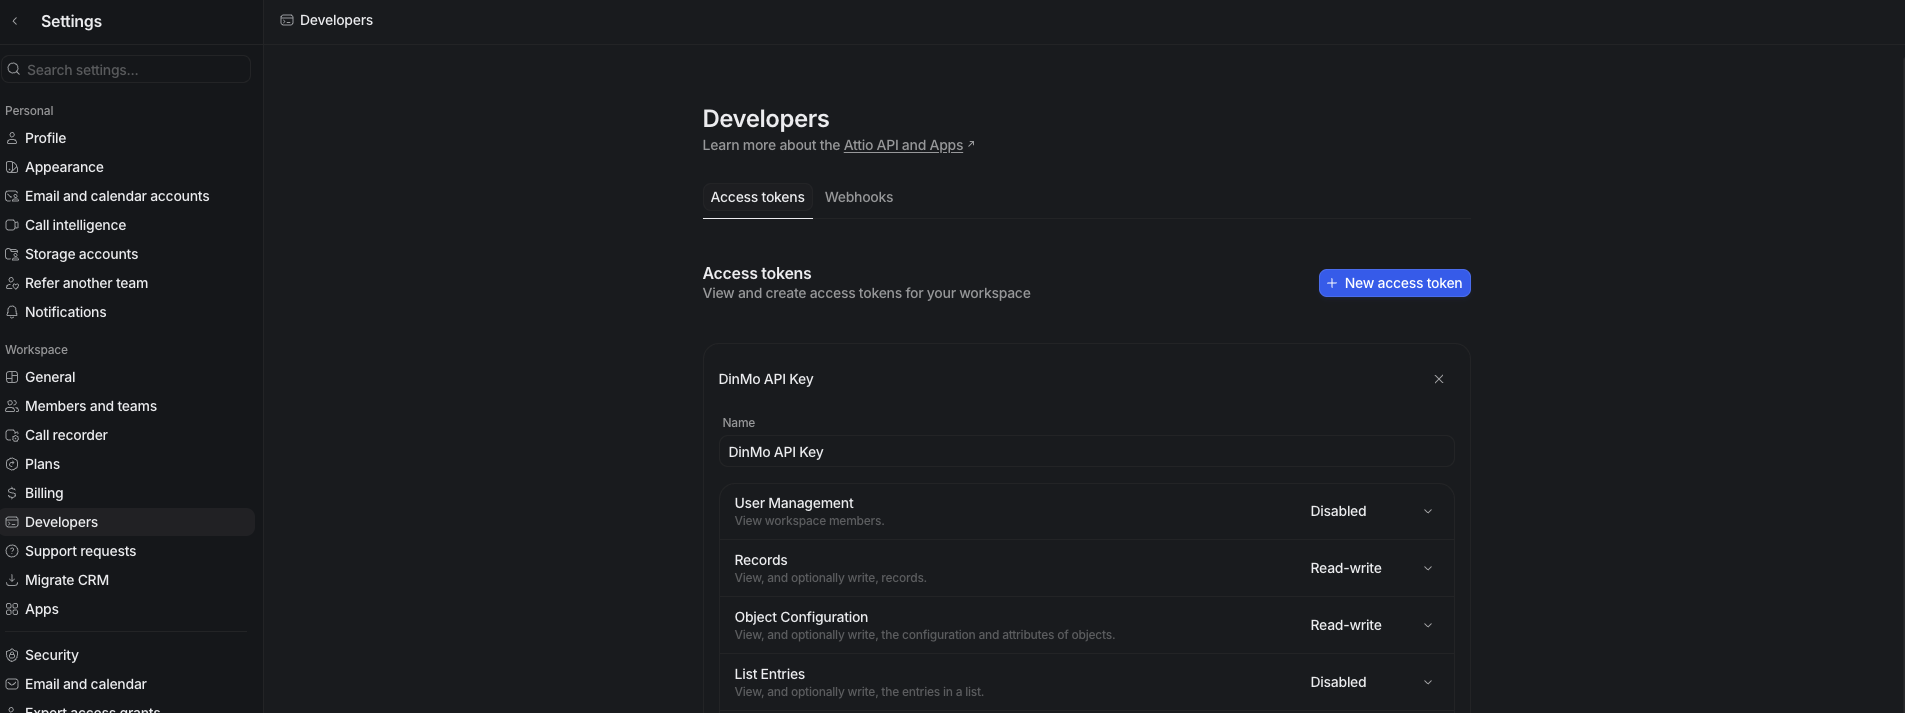The height and width of the screenshot is (713, 1905).
Task: Select the Access tokens tab
Action: pos(757,197)
